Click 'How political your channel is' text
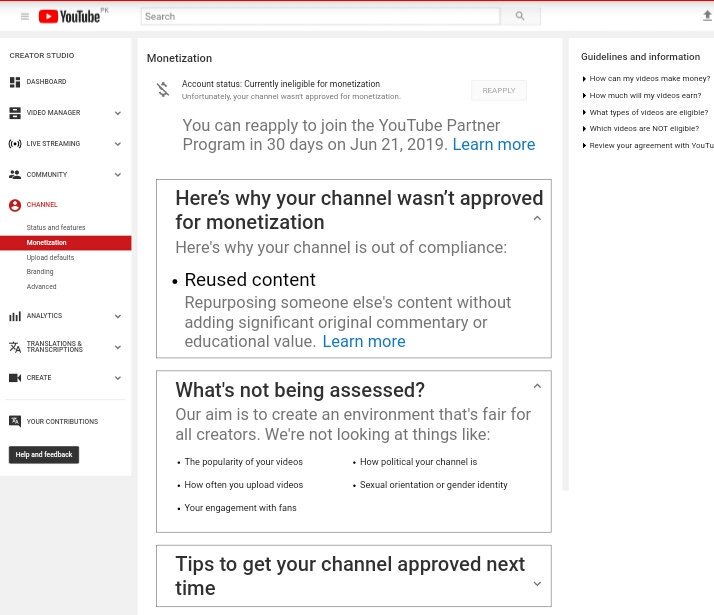The image size is (714, 615). [418, 462]
